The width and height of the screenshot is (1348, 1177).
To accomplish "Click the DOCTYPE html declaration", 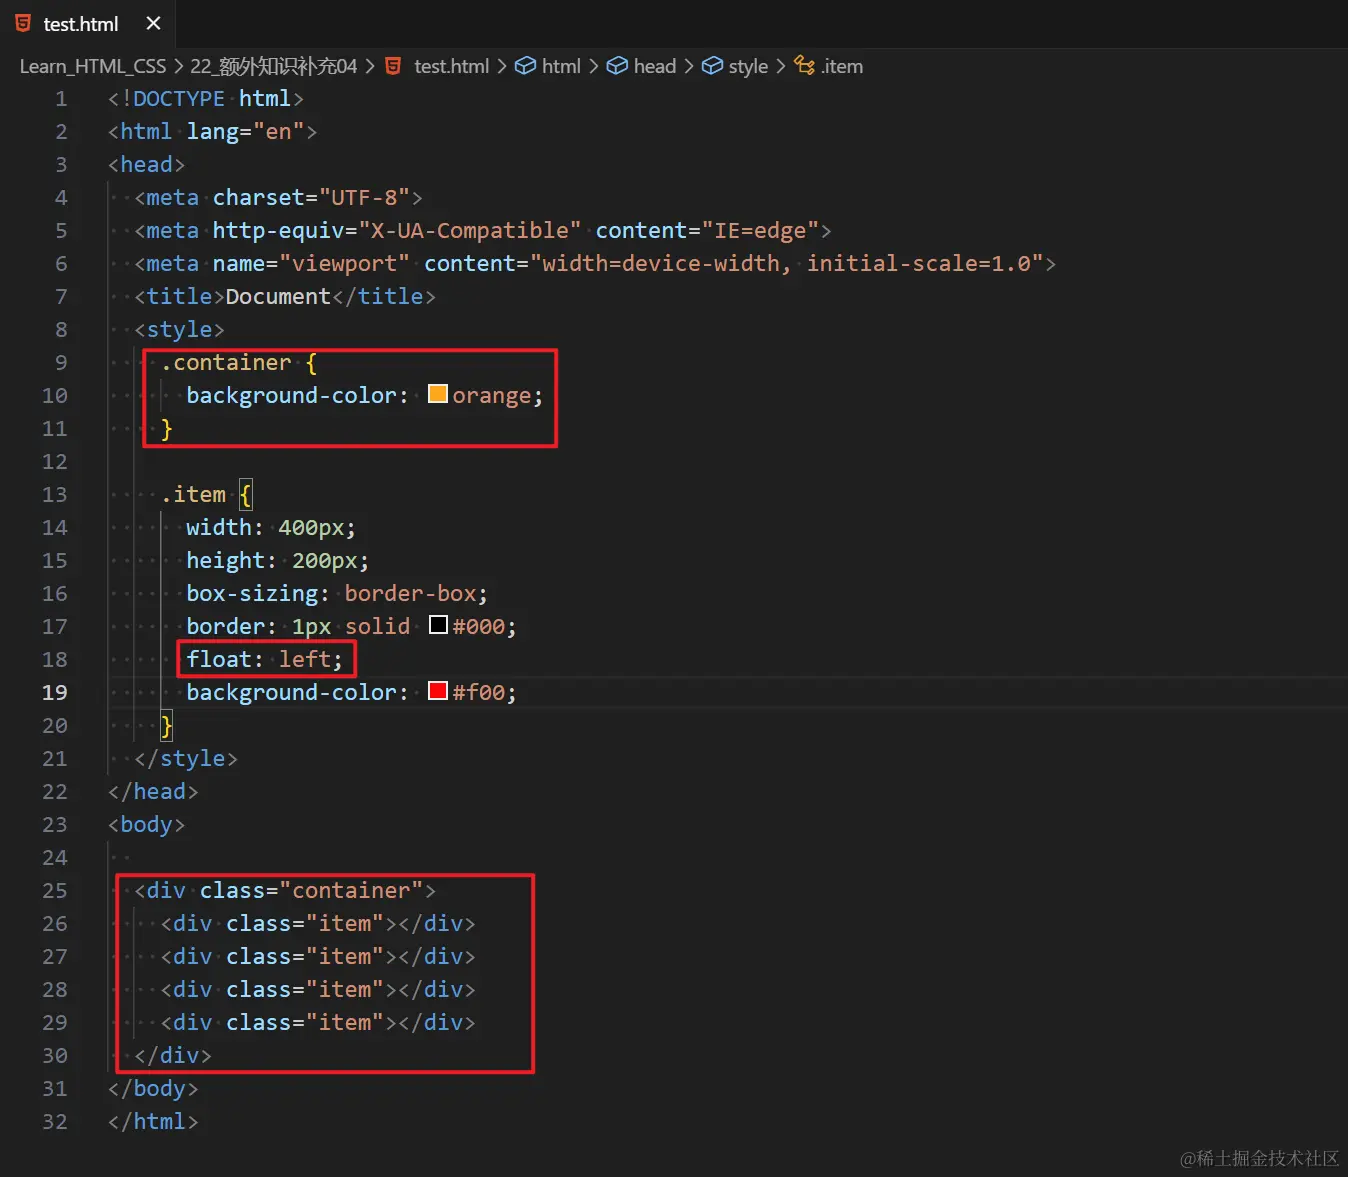I will point(206,98).
